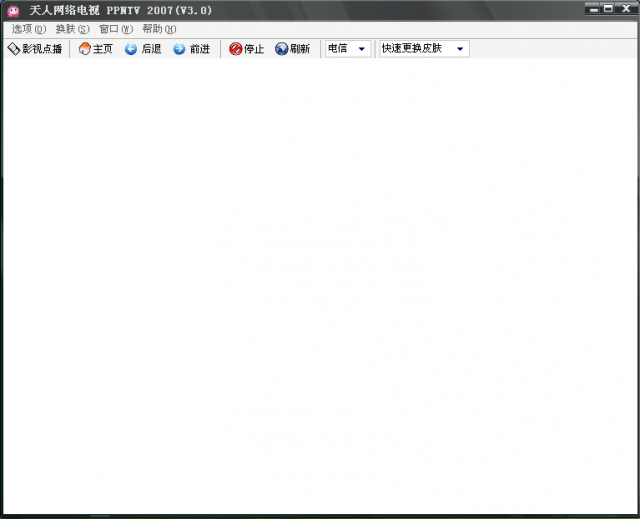Minimize the PPMTV window
This screenshot has height=519, width=640.
[592, 9]
